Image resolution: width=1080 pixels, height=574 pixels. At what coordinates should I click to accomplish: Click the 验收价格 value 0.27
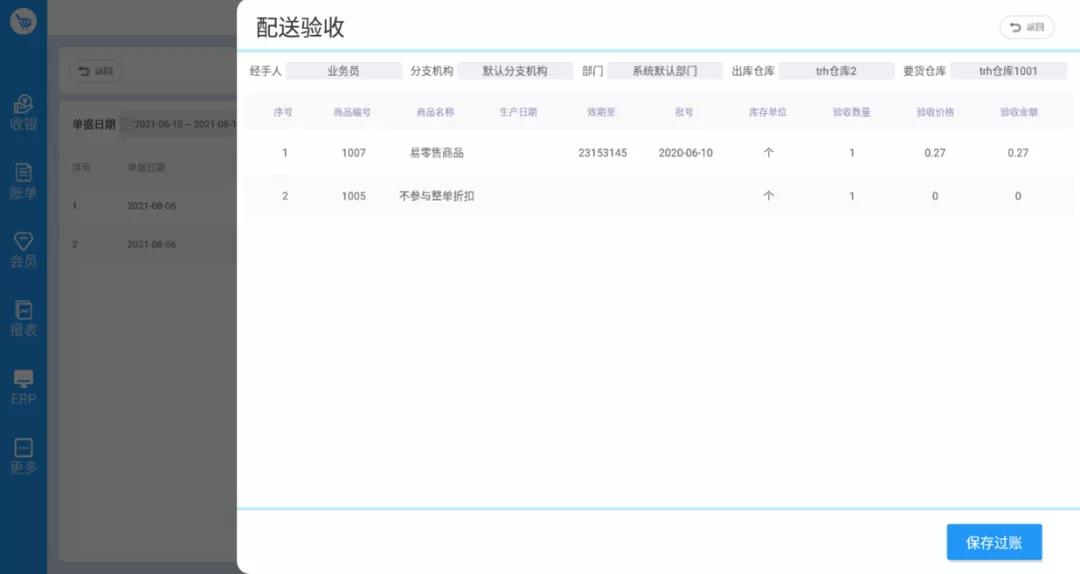(935, 153)
